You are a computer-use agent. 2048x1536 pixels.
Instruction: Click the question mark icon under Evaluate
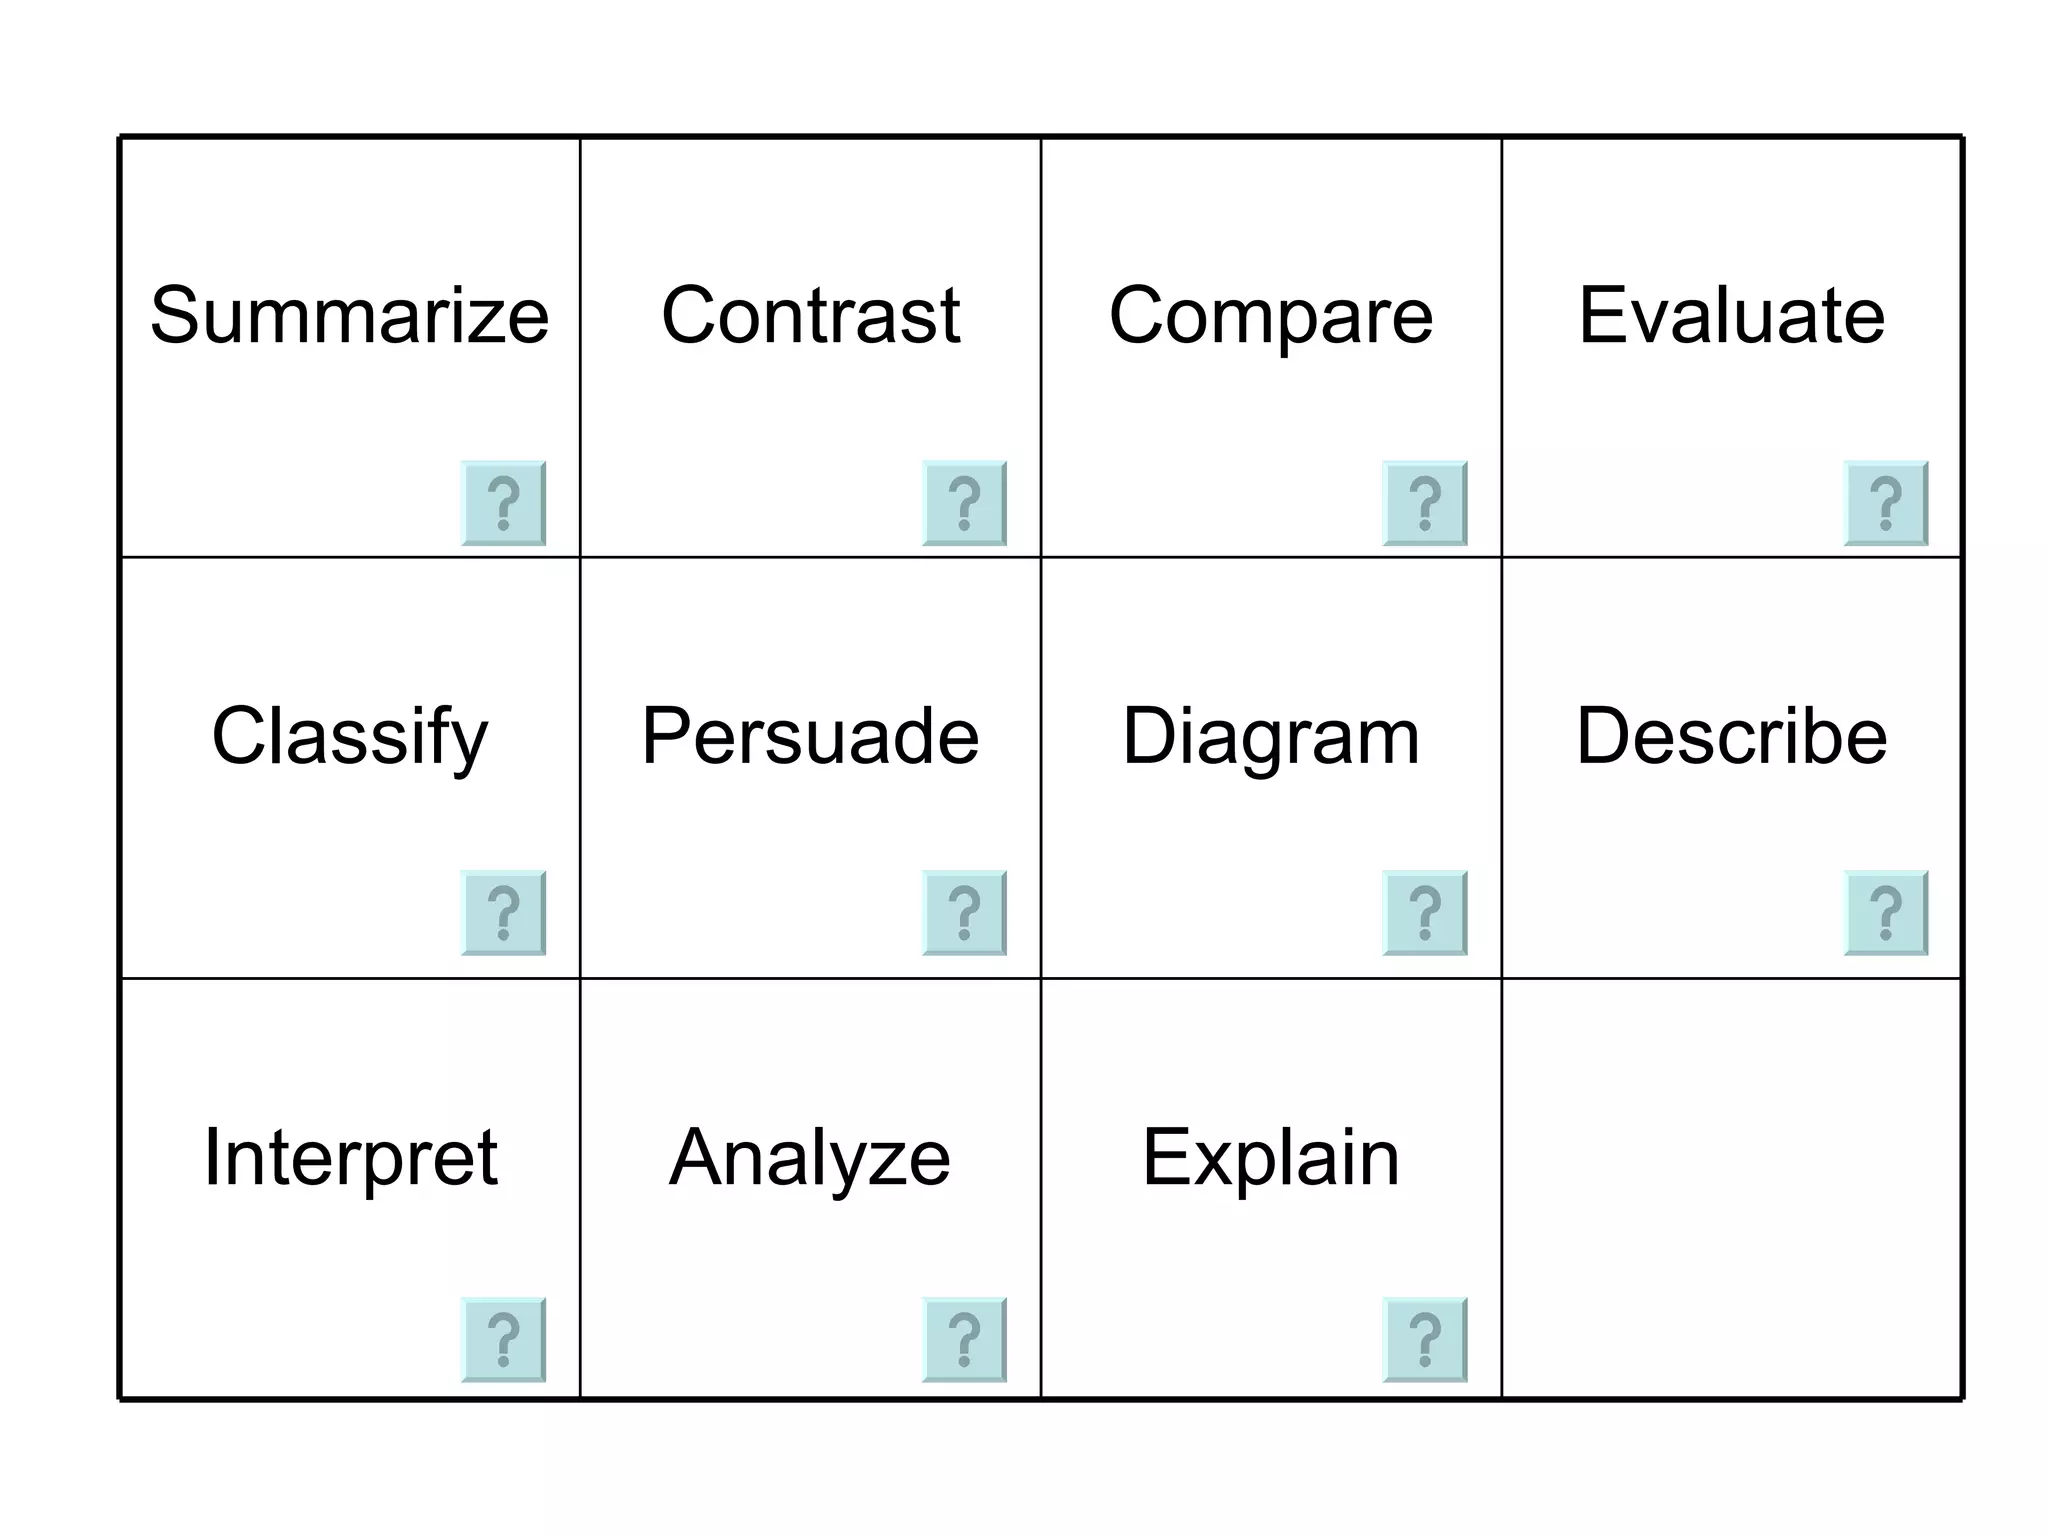point(1886,503)
